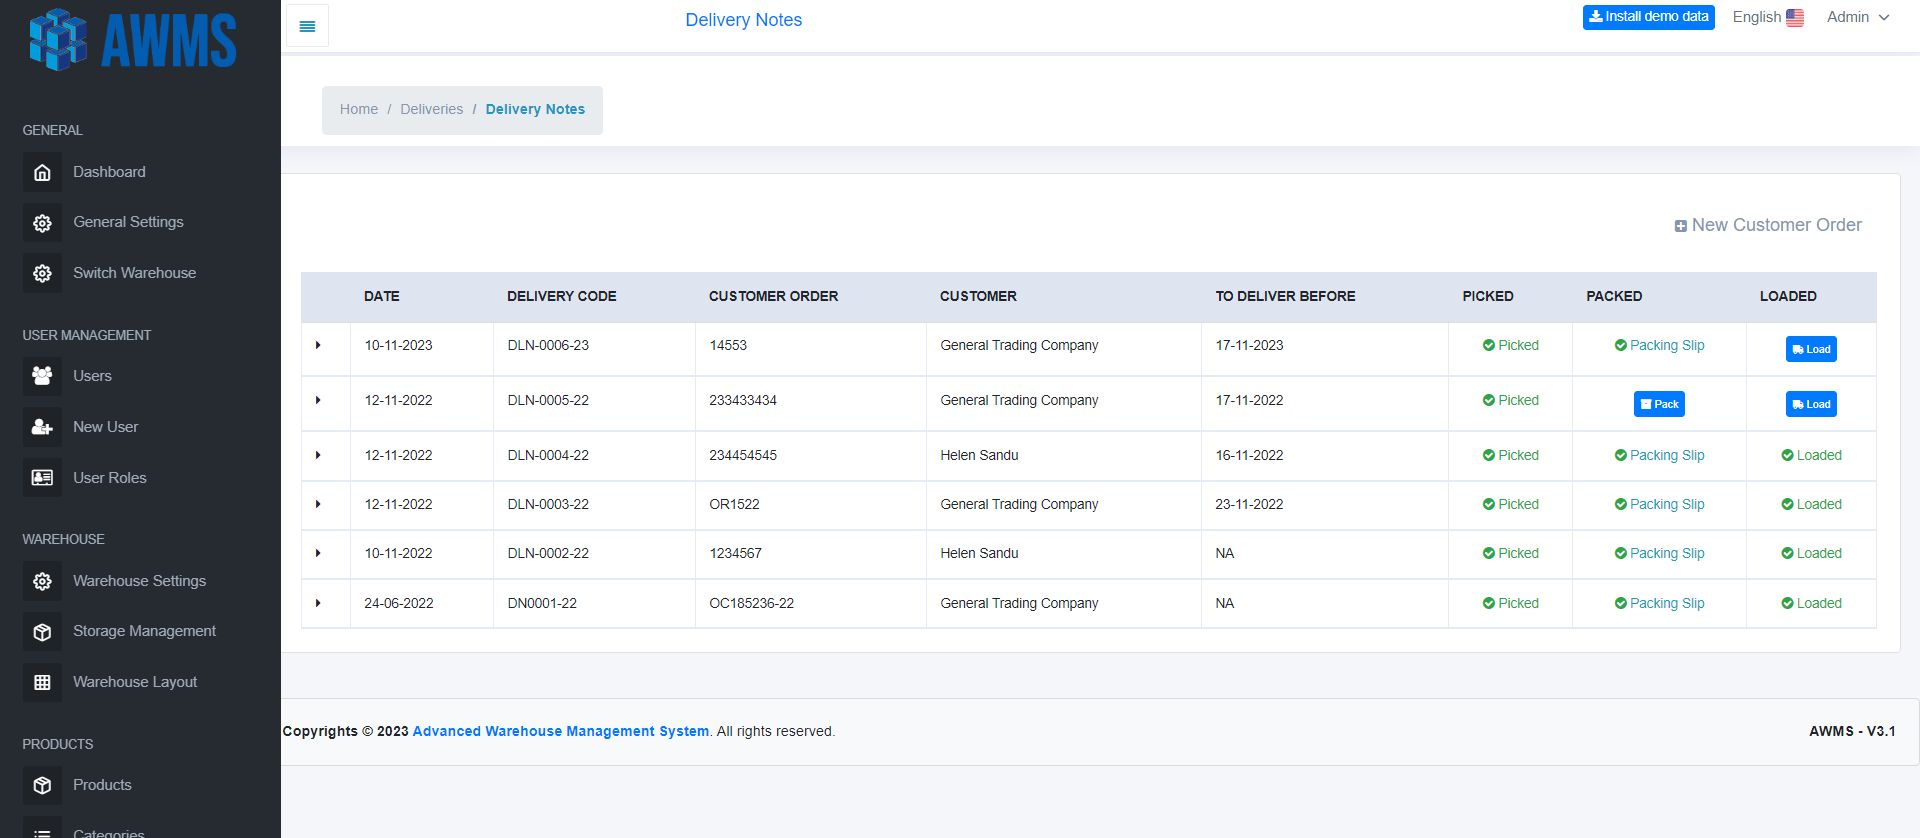Open the Admin user dropdown
The height and width of the screenshot is (838, 1920).
coord(1857,17)
